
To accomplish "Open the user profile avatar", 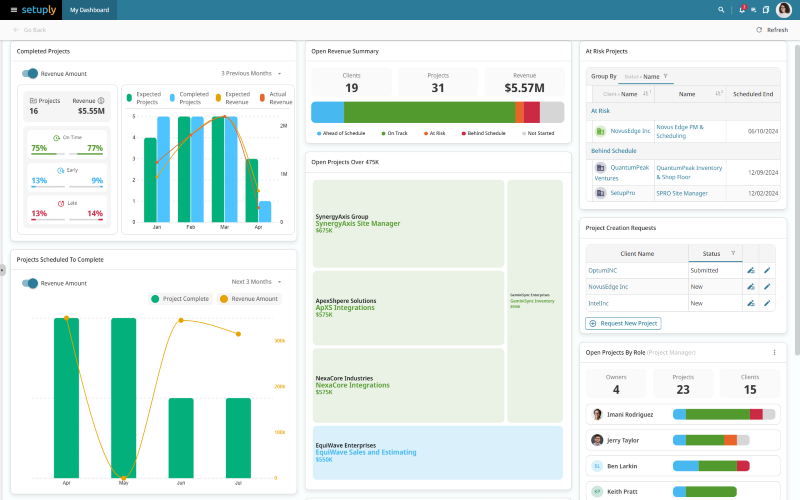I will 783,10.
